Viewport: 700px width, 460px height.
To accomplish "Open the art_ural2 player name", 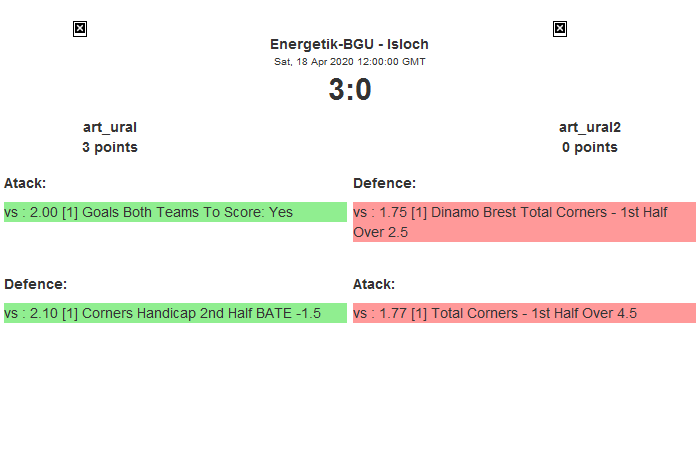I will click(x=589, y=127).
